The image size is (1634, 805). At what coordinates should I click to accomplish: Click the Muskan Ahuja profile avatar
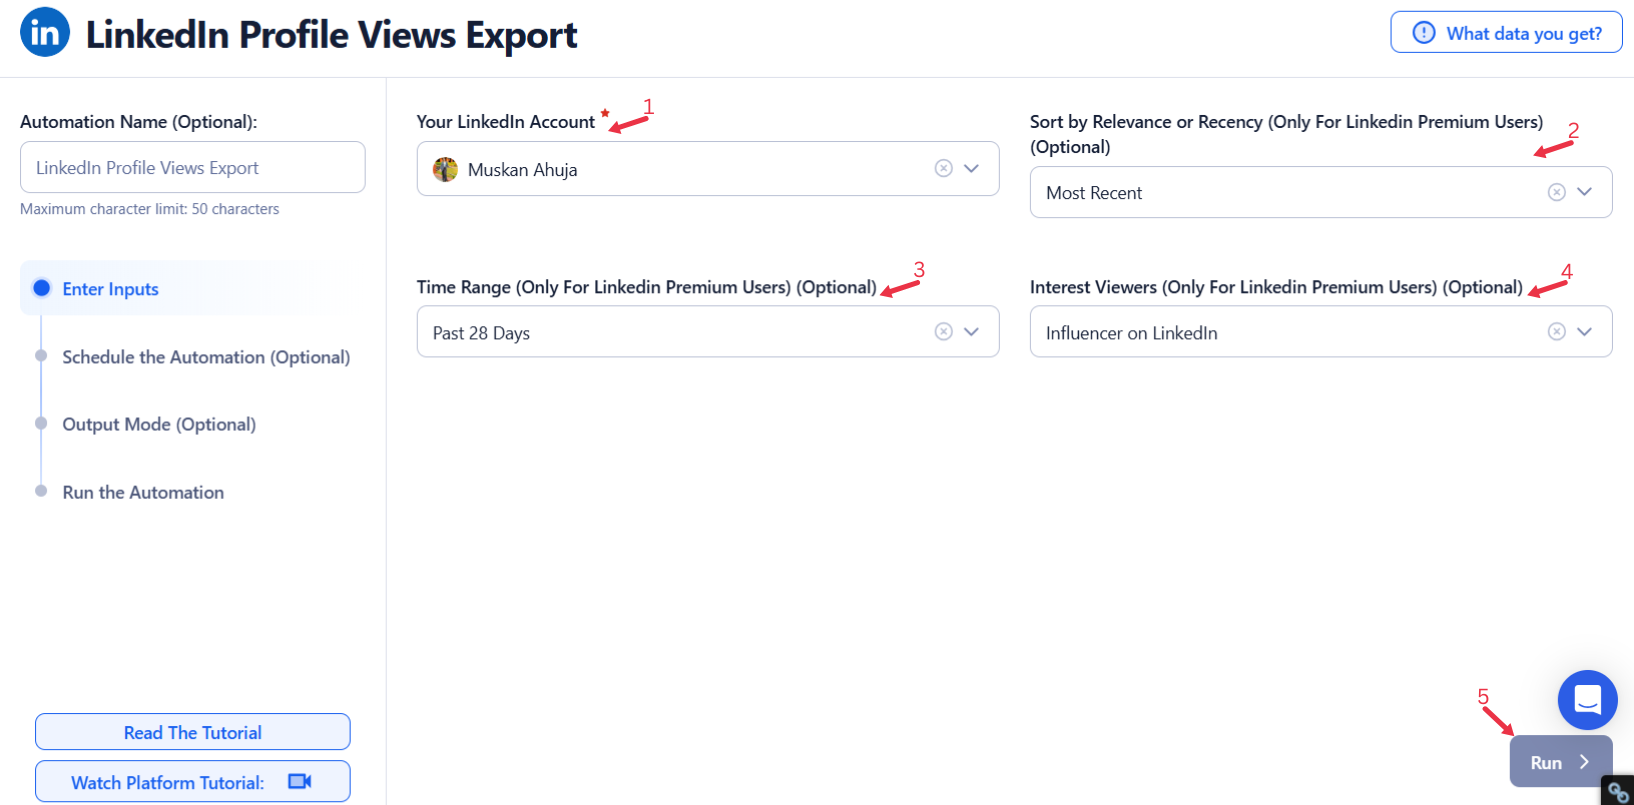tap(445, 169)
